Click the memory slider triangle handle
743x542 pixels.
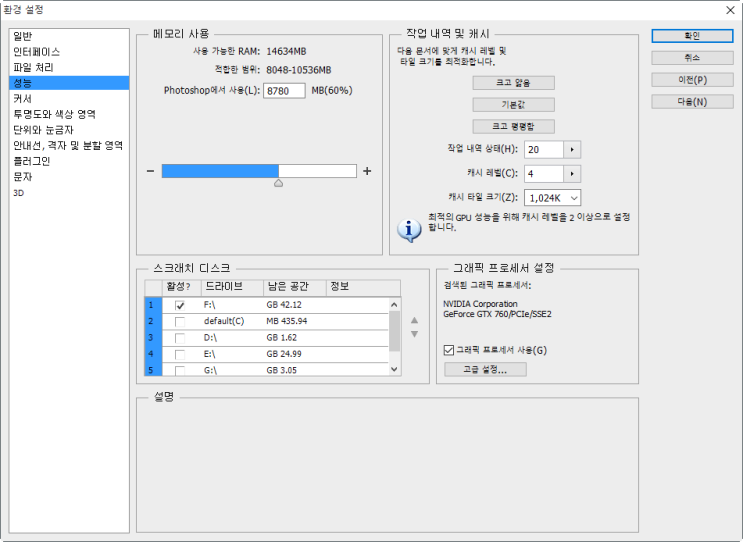[279, 183]
